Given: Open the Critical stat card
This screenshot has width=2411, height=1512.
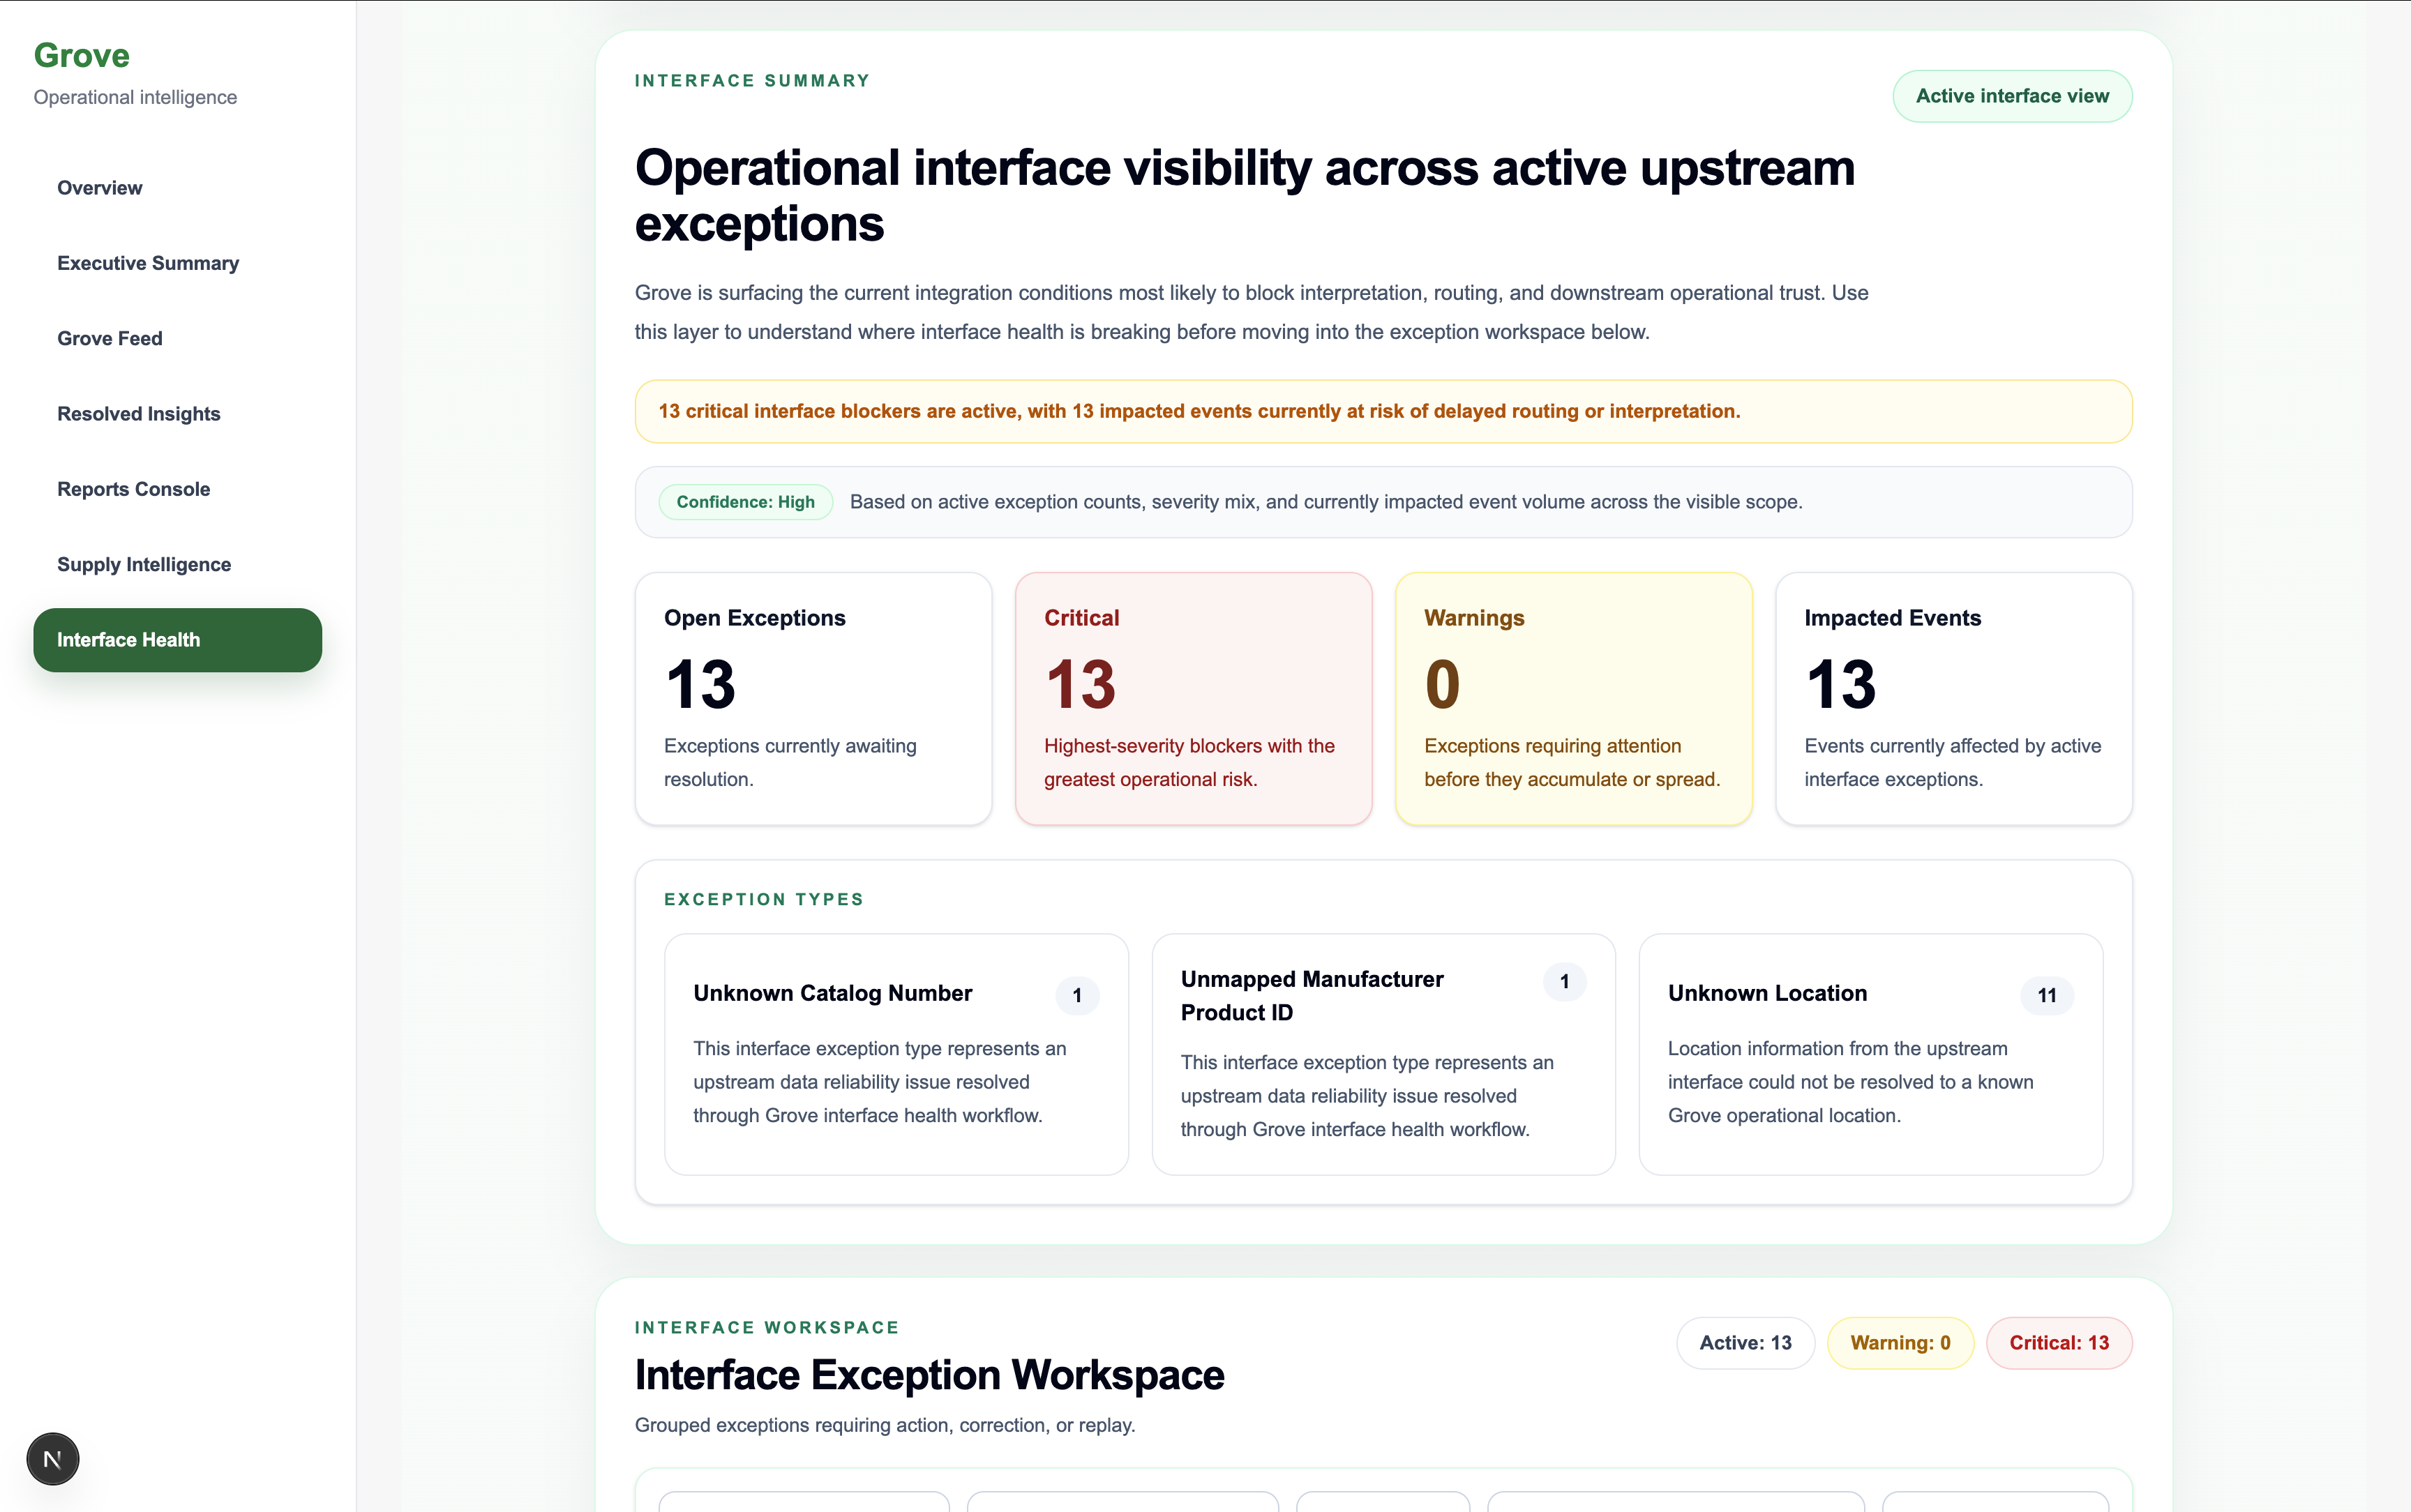Looking at the screenshot, I should point(1193,698).
